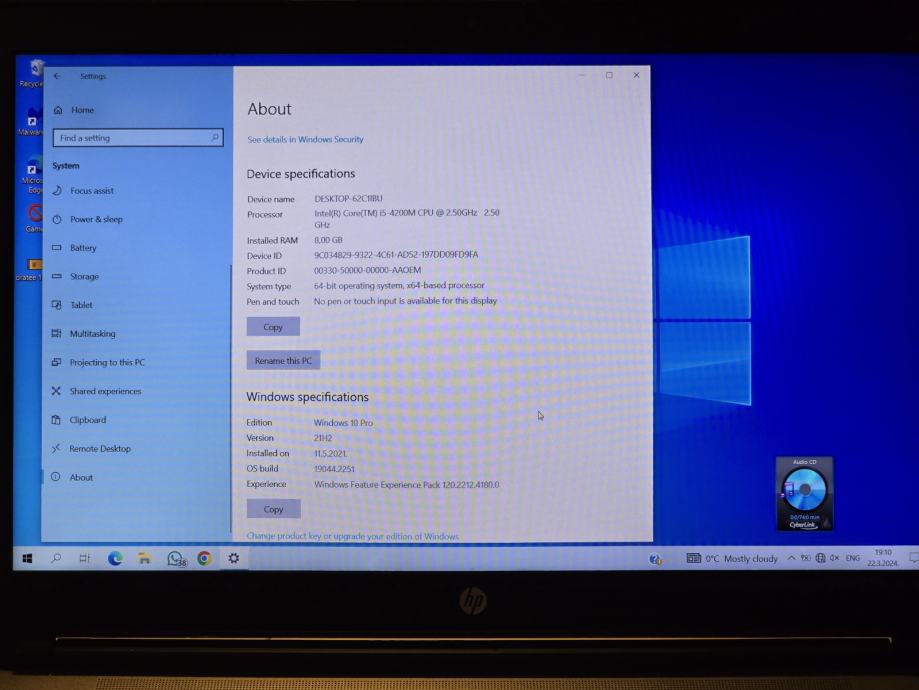Maximize the Settings window
Screen dimensions: 919x690
tap(610, 75)
